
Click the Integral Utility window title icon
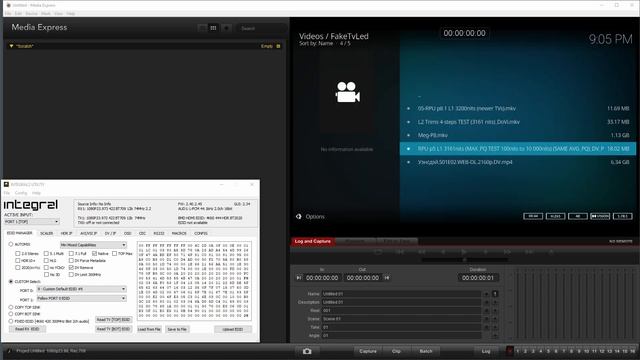pos(6,184)
